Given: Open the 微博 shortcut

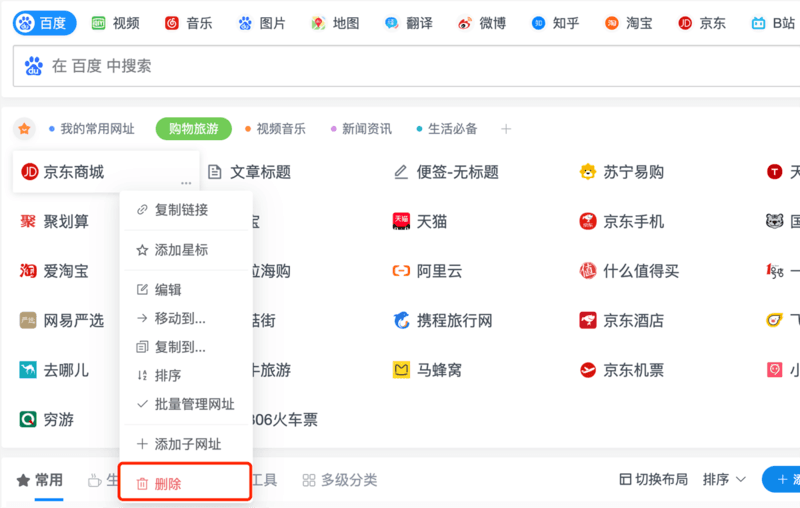Looking at the screenshot, I should coord(482,23).
